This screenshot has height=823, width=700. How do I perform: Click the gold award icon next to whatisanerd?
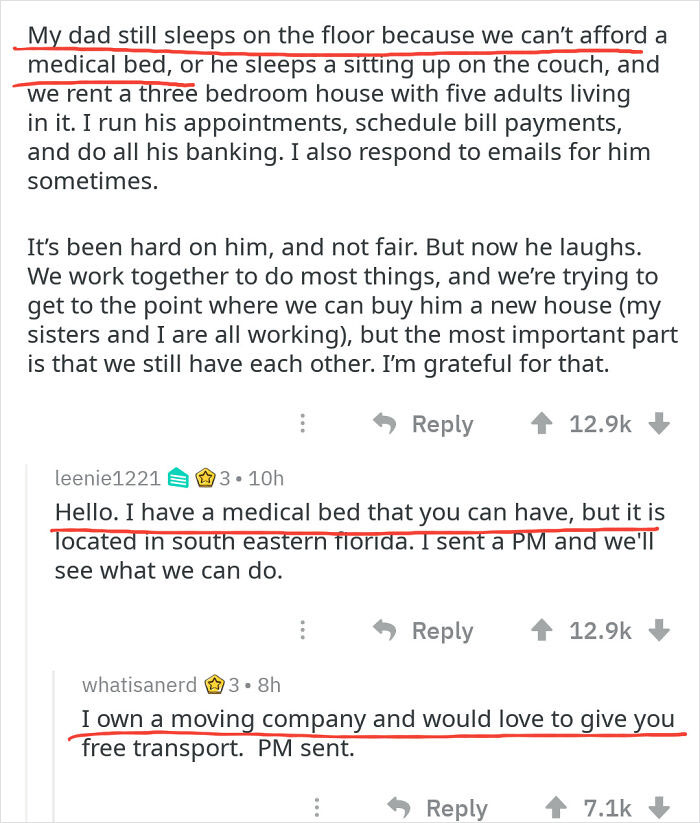click(x=214, y=685)
